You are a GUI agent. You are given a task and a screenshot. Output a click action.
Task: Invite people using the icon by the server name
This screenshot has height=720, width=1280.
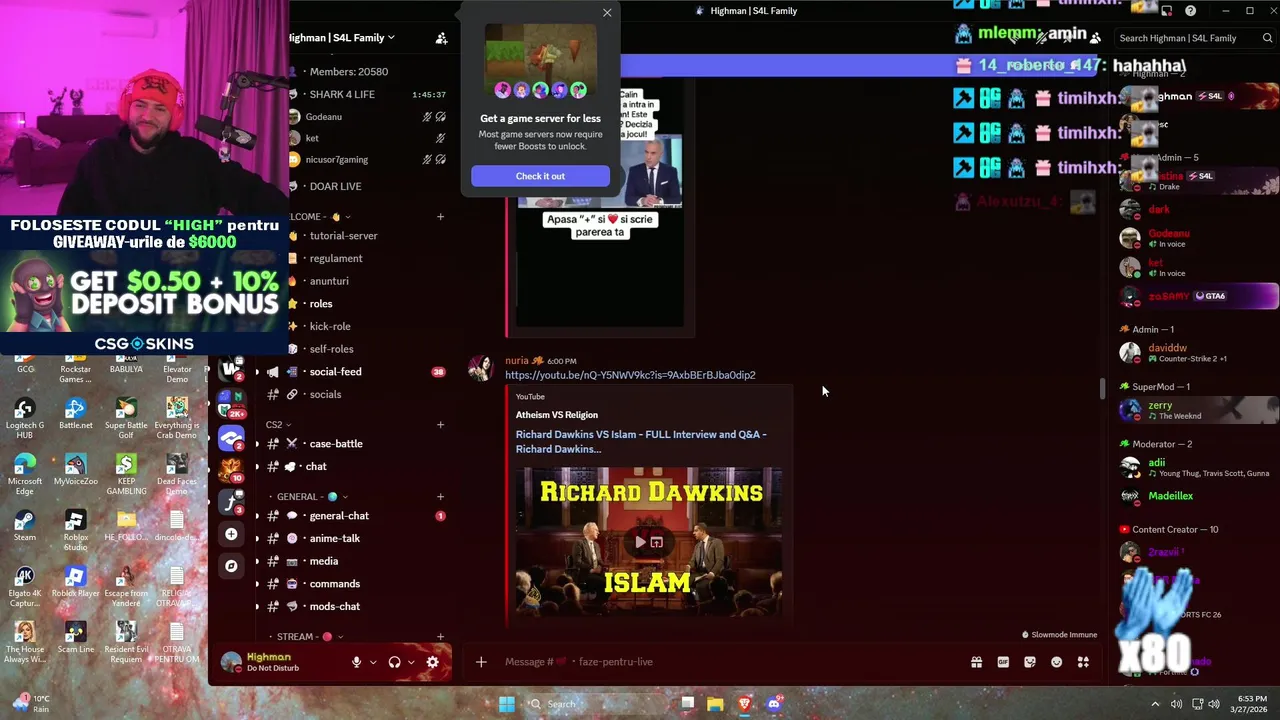pyautogui.click(x=441, y=38)
